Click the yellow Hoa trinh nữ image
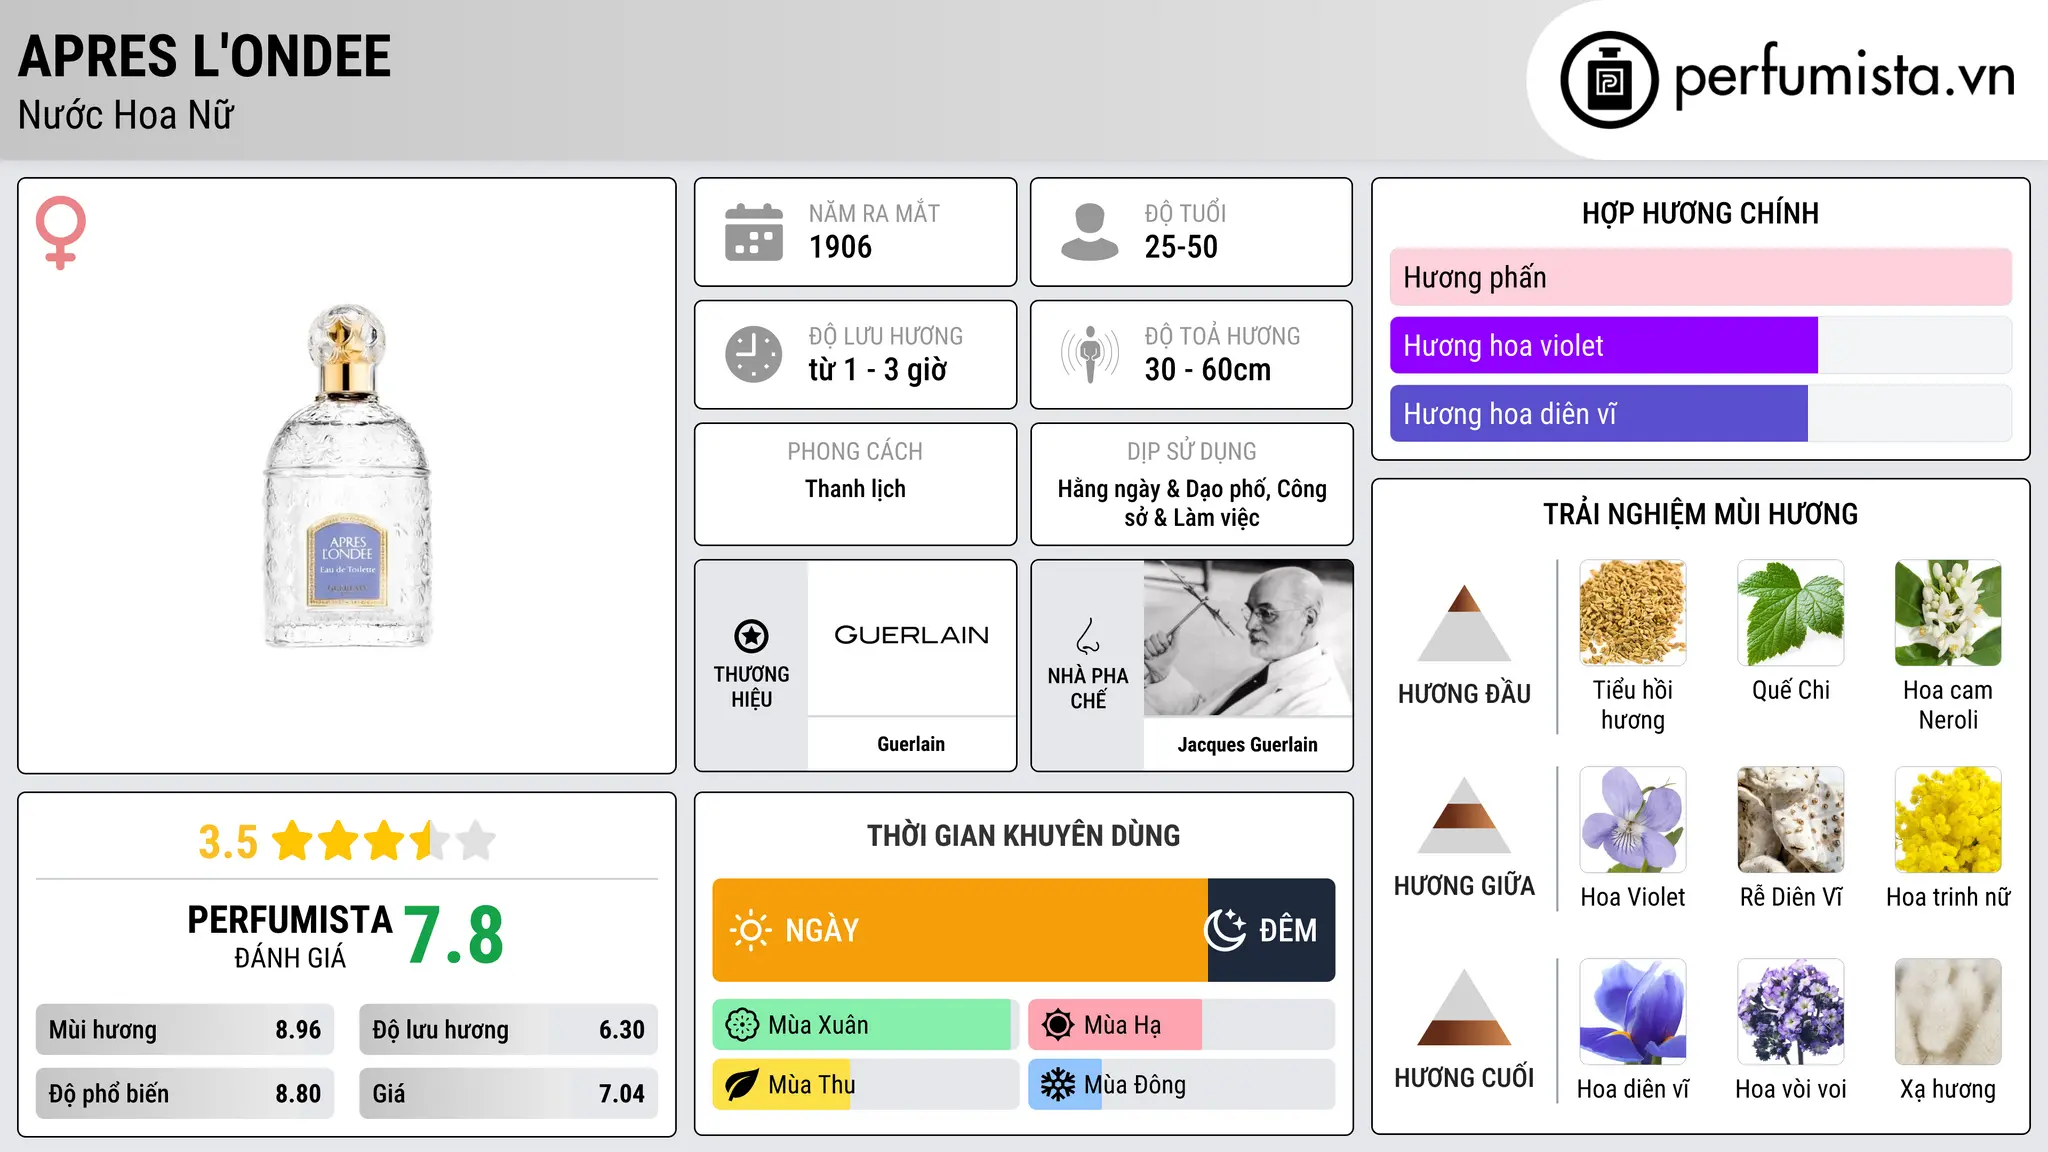Image resolution: width=2048 pixels, height=1152 pixels. (x=1948, y=820)
